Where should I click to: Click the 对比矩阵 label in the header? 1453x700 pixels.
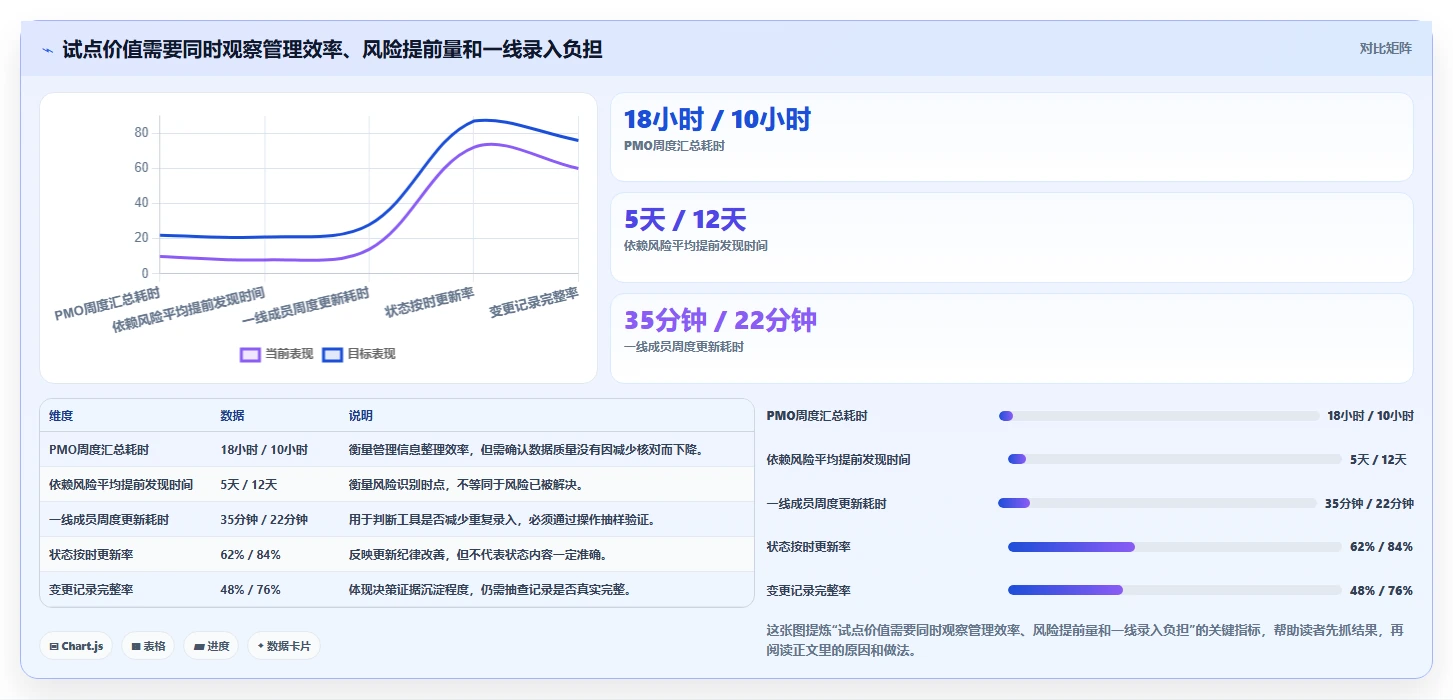[1385, 48]
